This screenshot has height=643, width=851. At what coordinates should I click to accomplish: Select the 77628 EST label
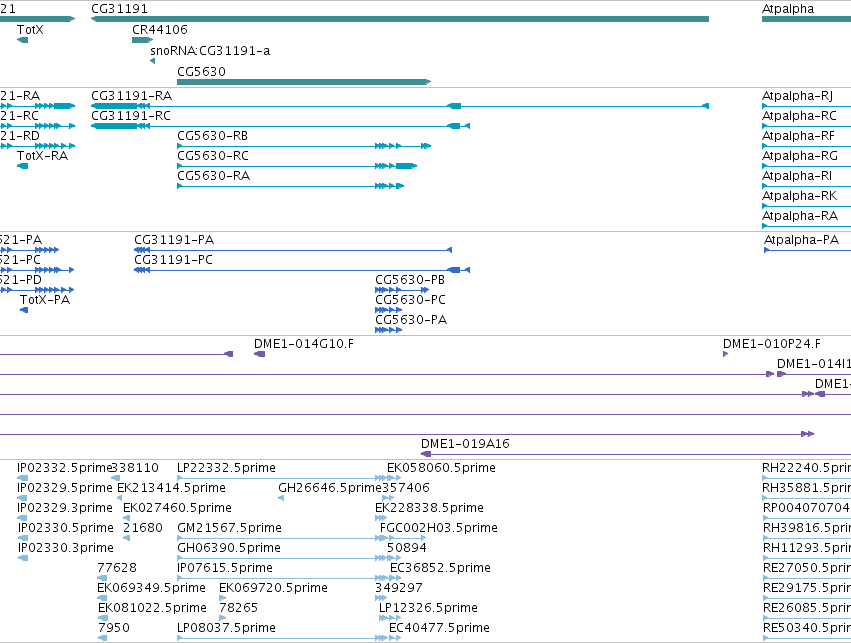pyautogui.click(x=117, y=568)
